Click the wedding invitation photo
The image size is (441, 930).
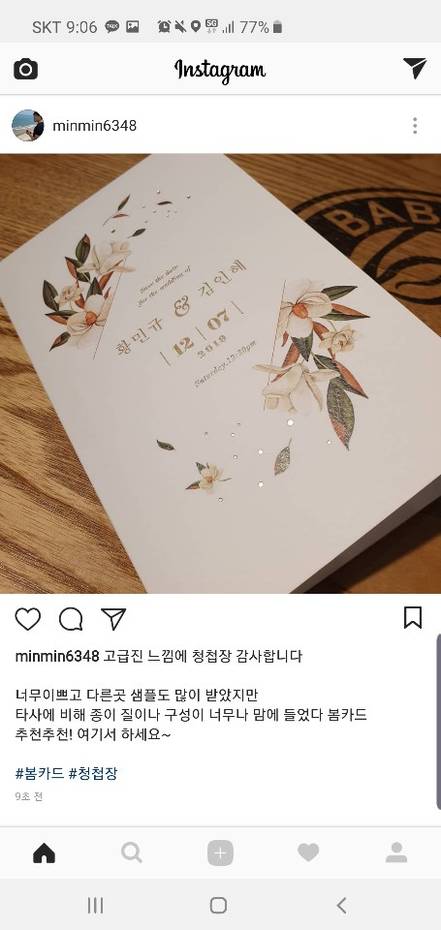(x=220, y=374)
